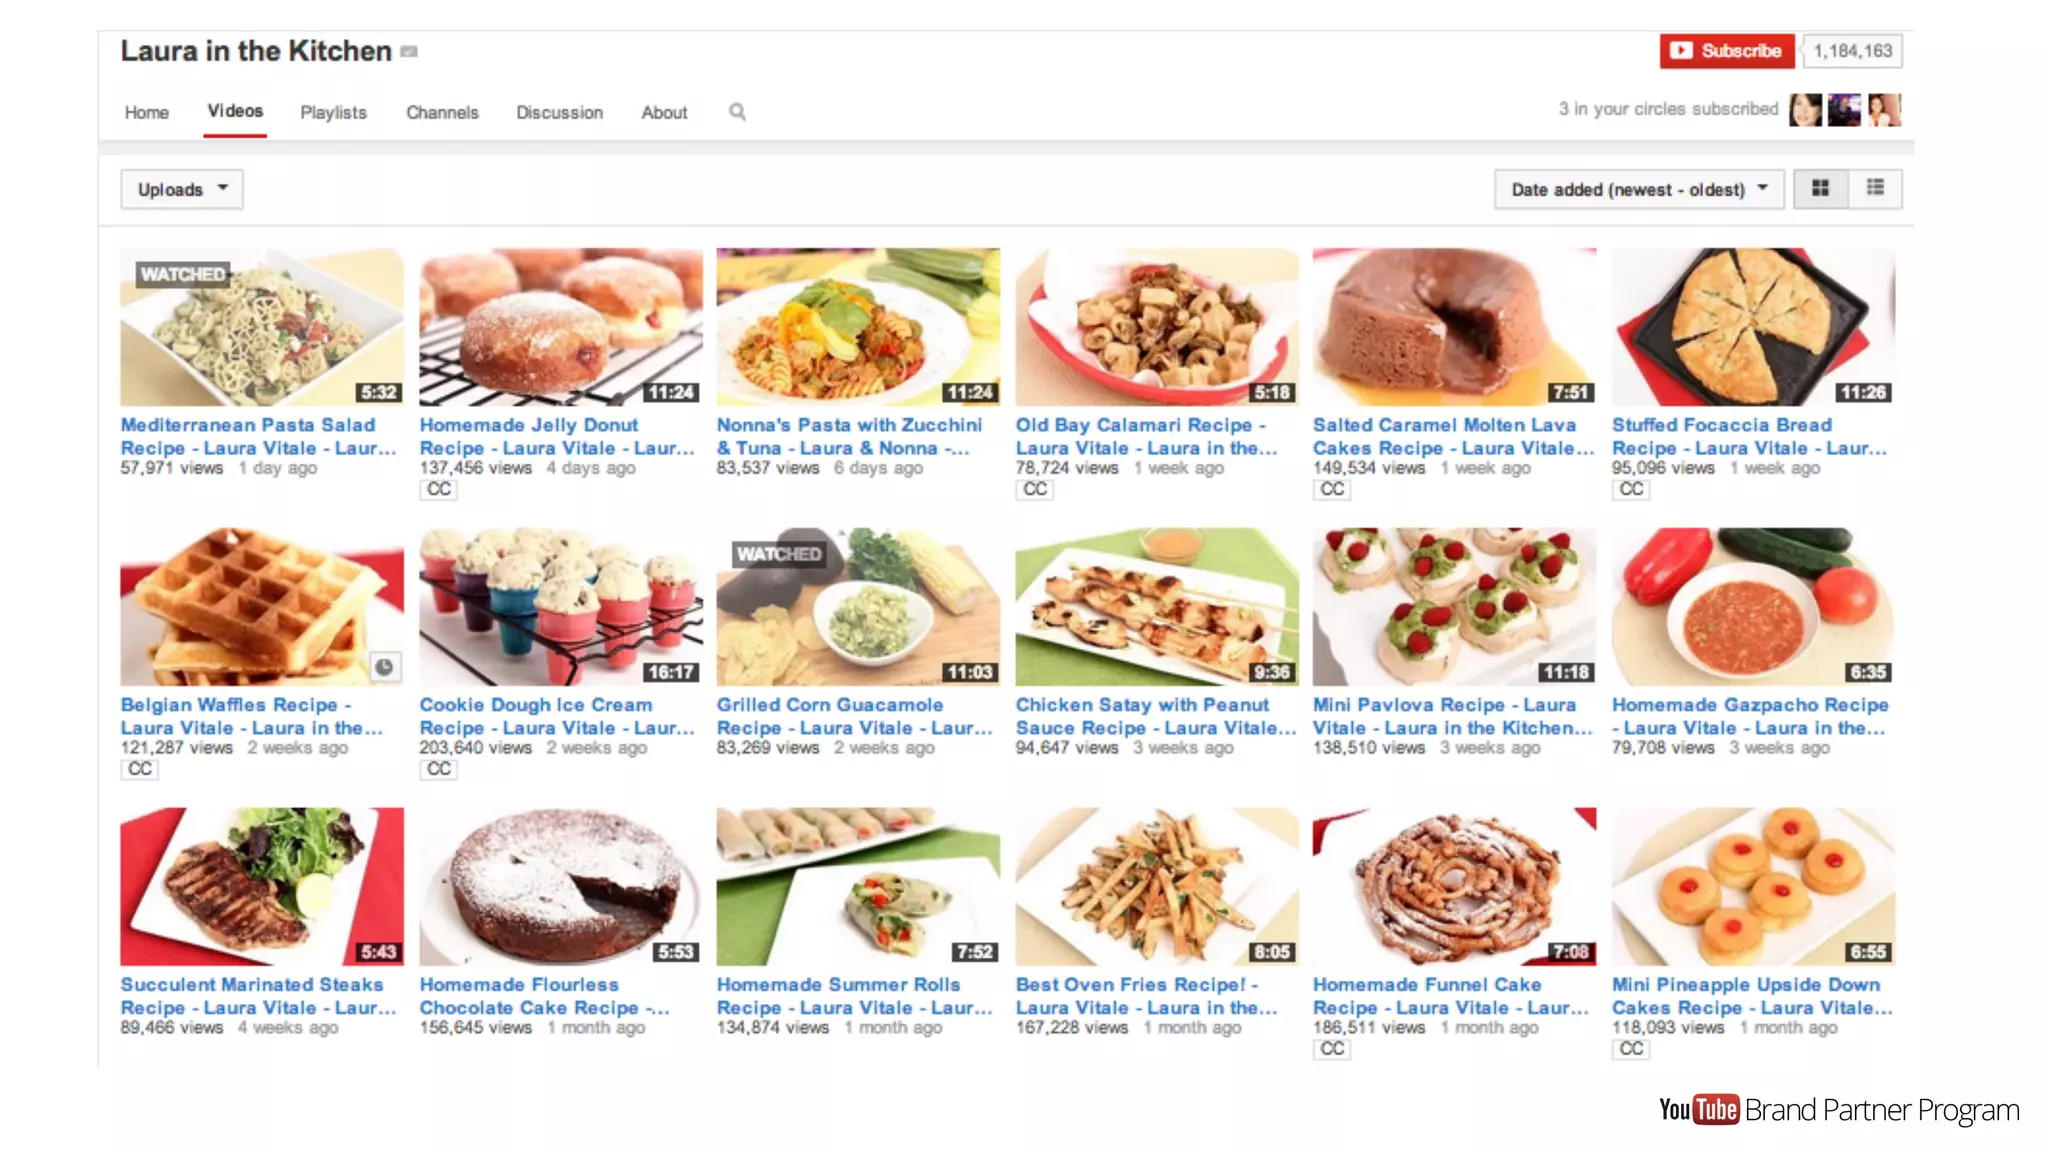Click third subscribed circle avatar
The height and width of the screenshot is (1152, 2048).
point(1884,110)
